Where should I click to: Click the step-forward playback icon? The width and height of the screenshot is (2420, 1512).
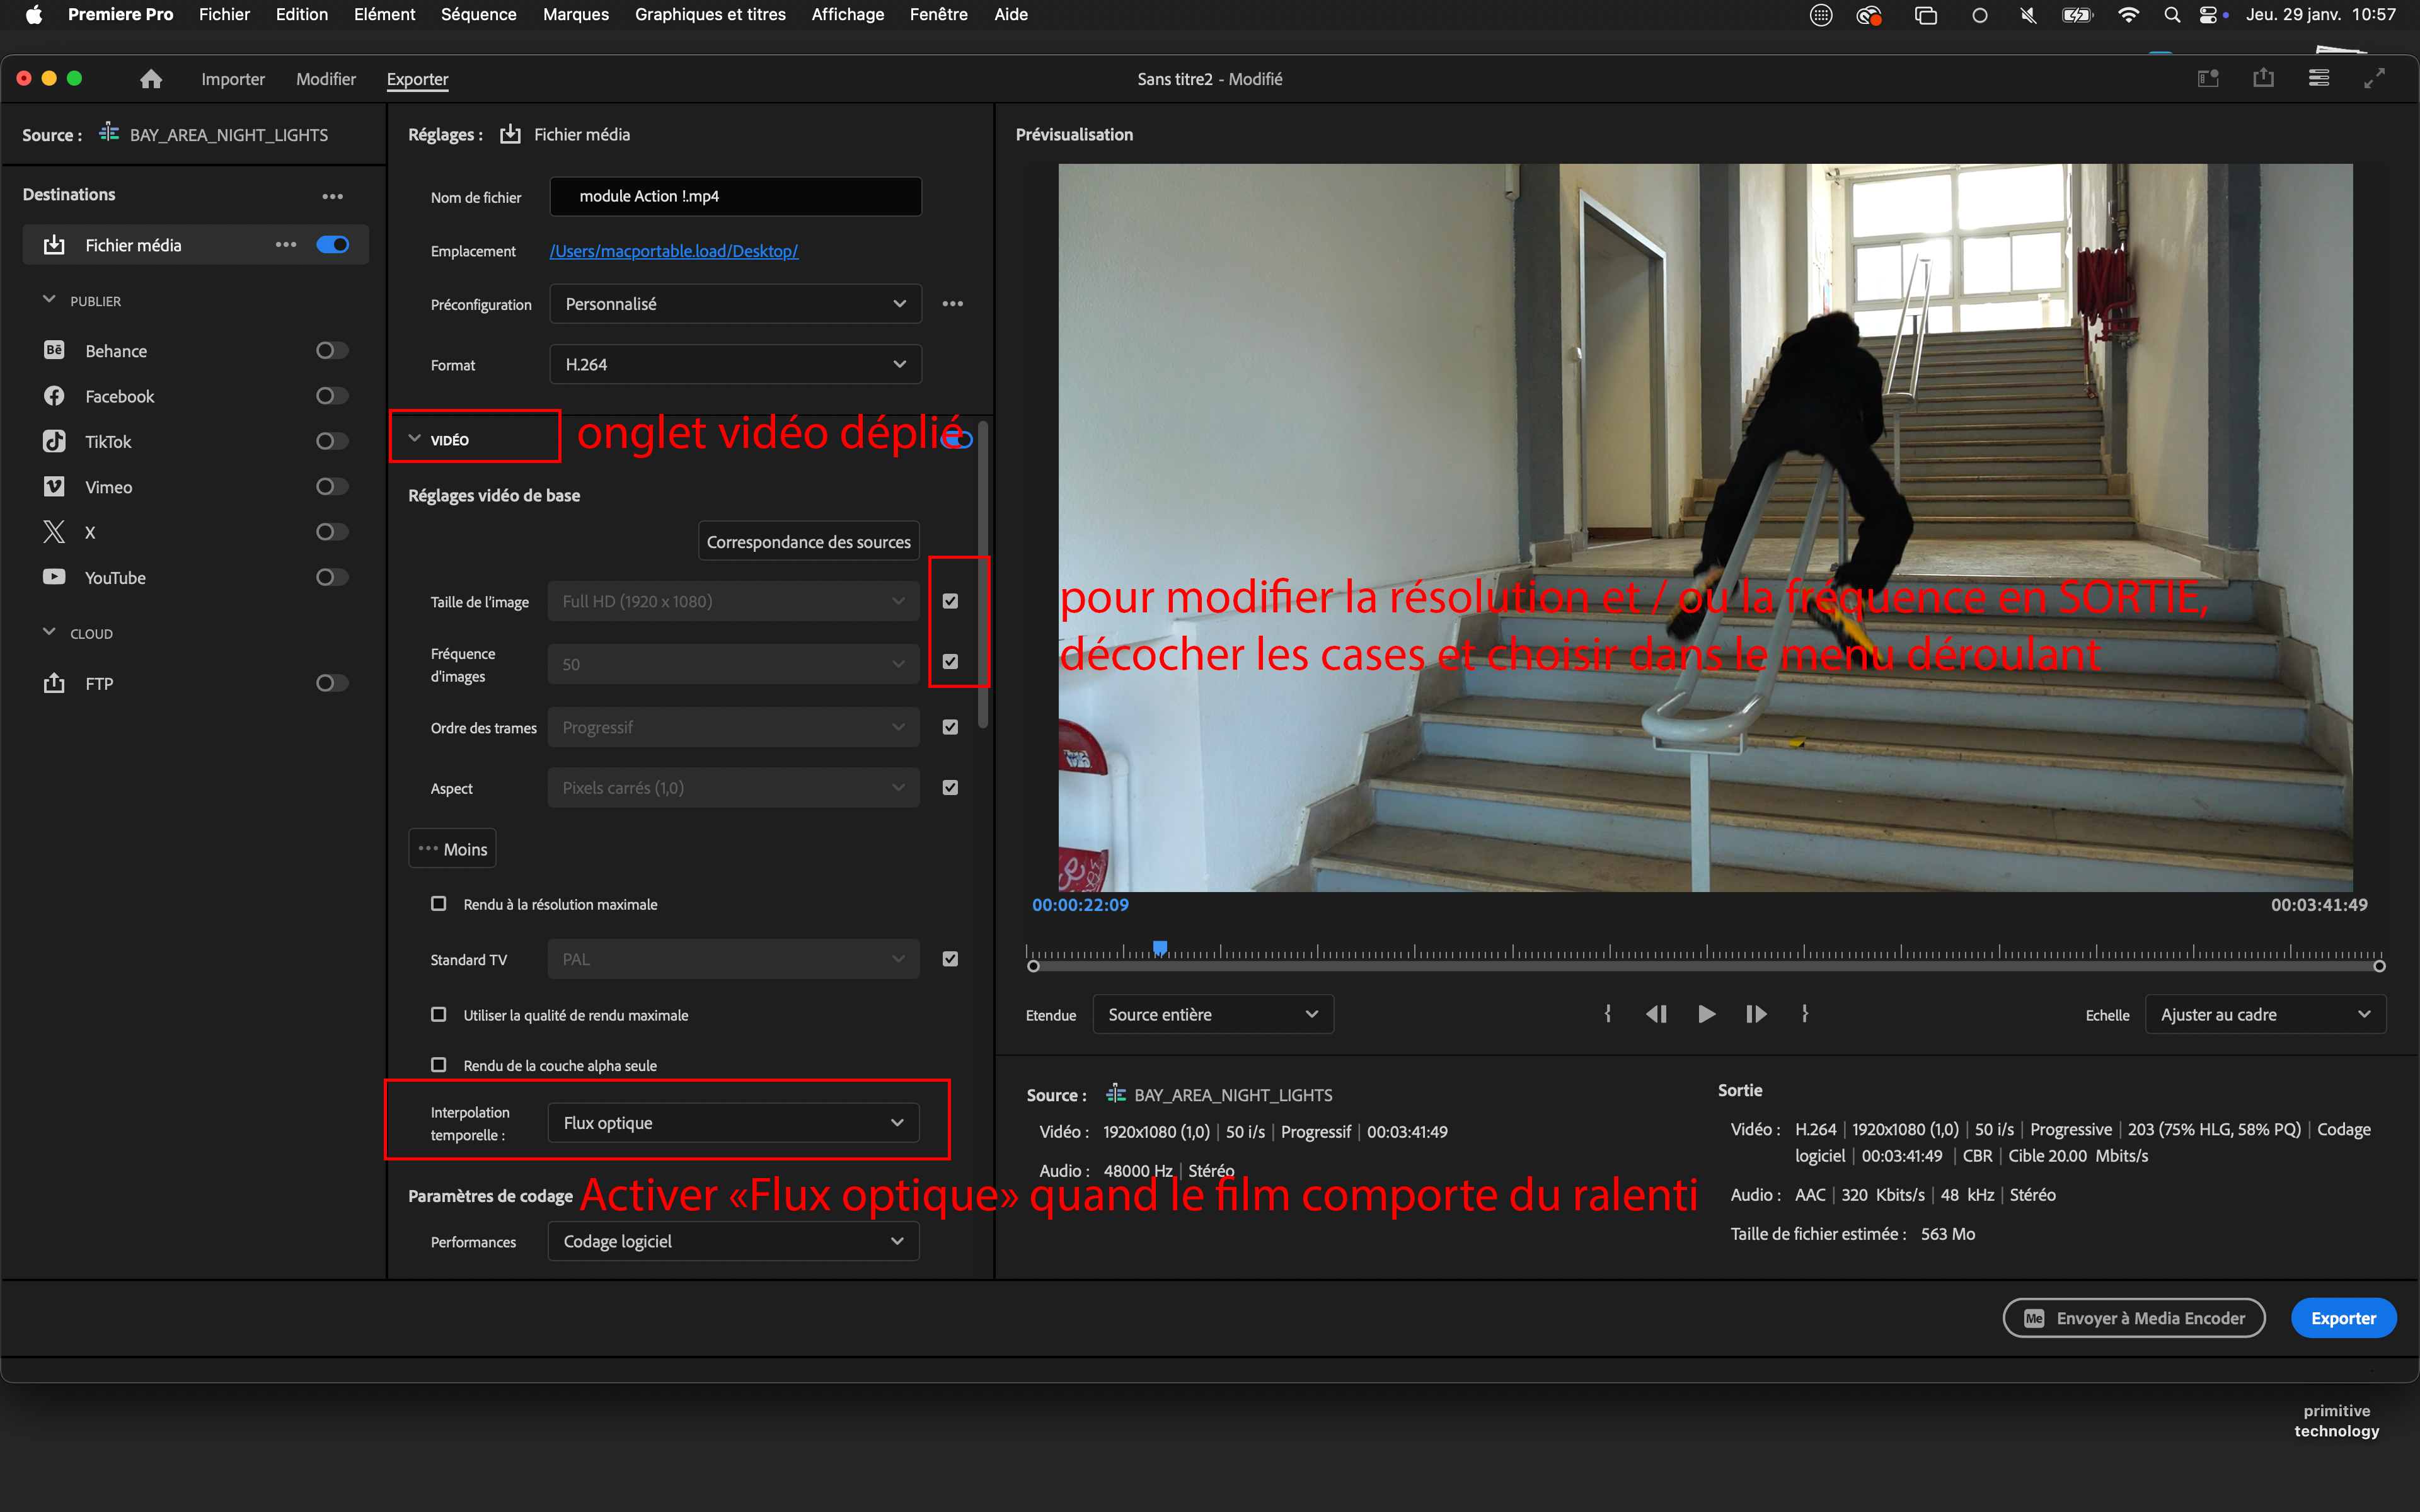pyautogui.click(x=1756, y=1013)
